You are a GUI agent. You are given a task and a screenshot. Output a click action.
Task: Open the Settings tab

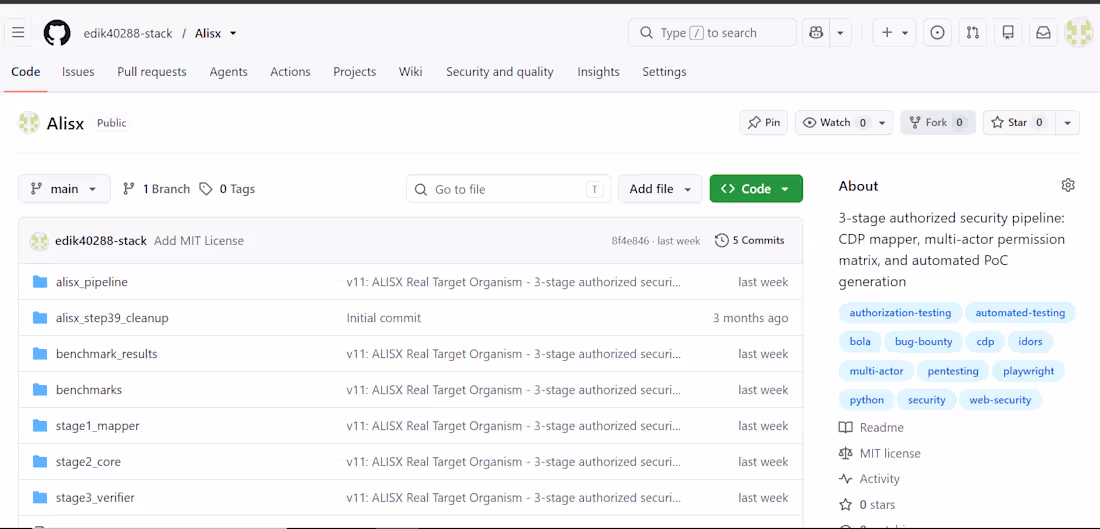coord(664,72)
